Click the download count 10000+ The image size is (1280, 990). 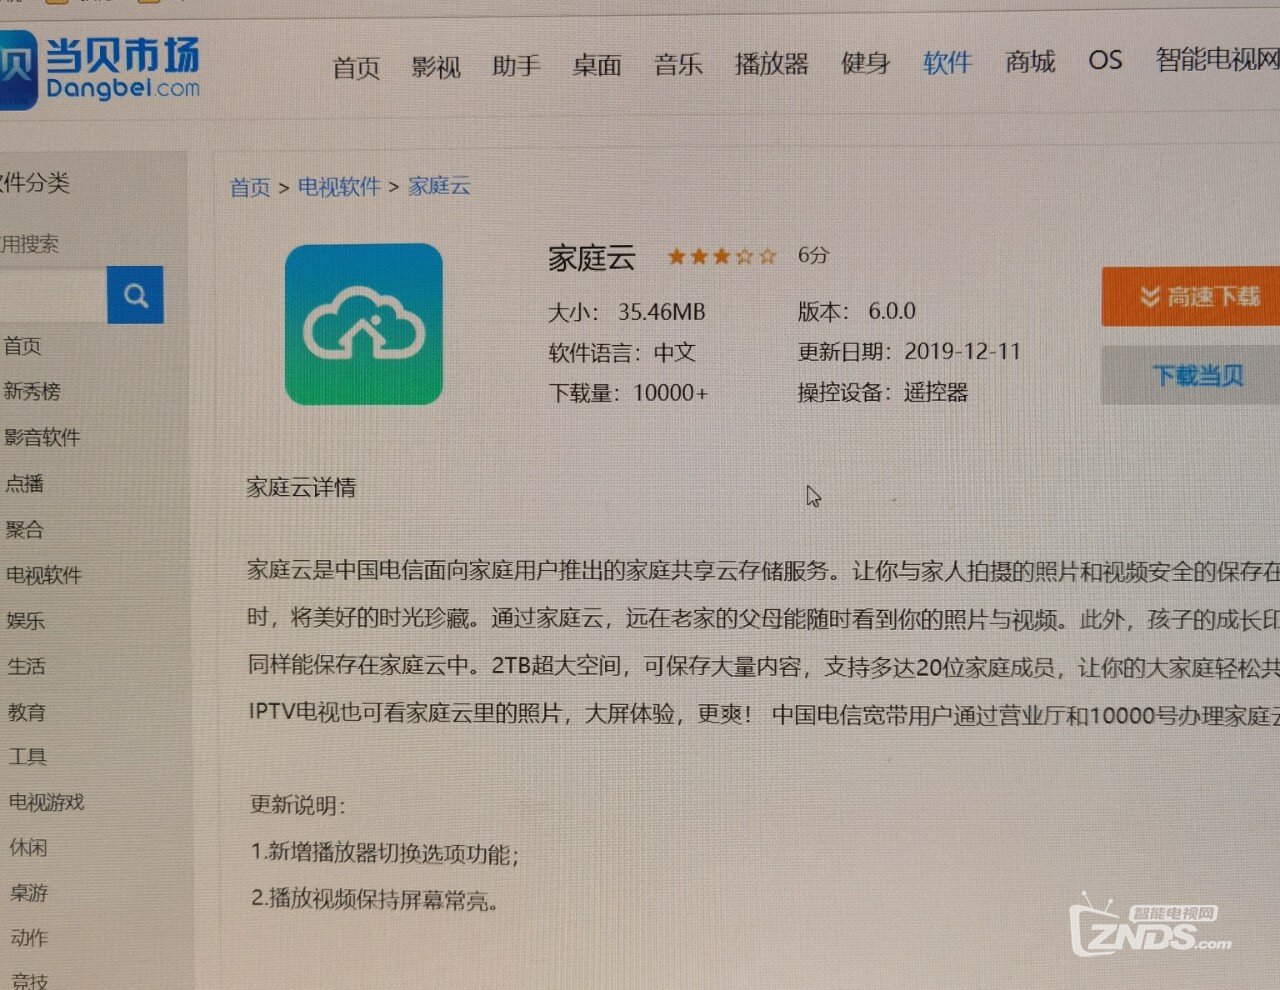pos(670,393)
